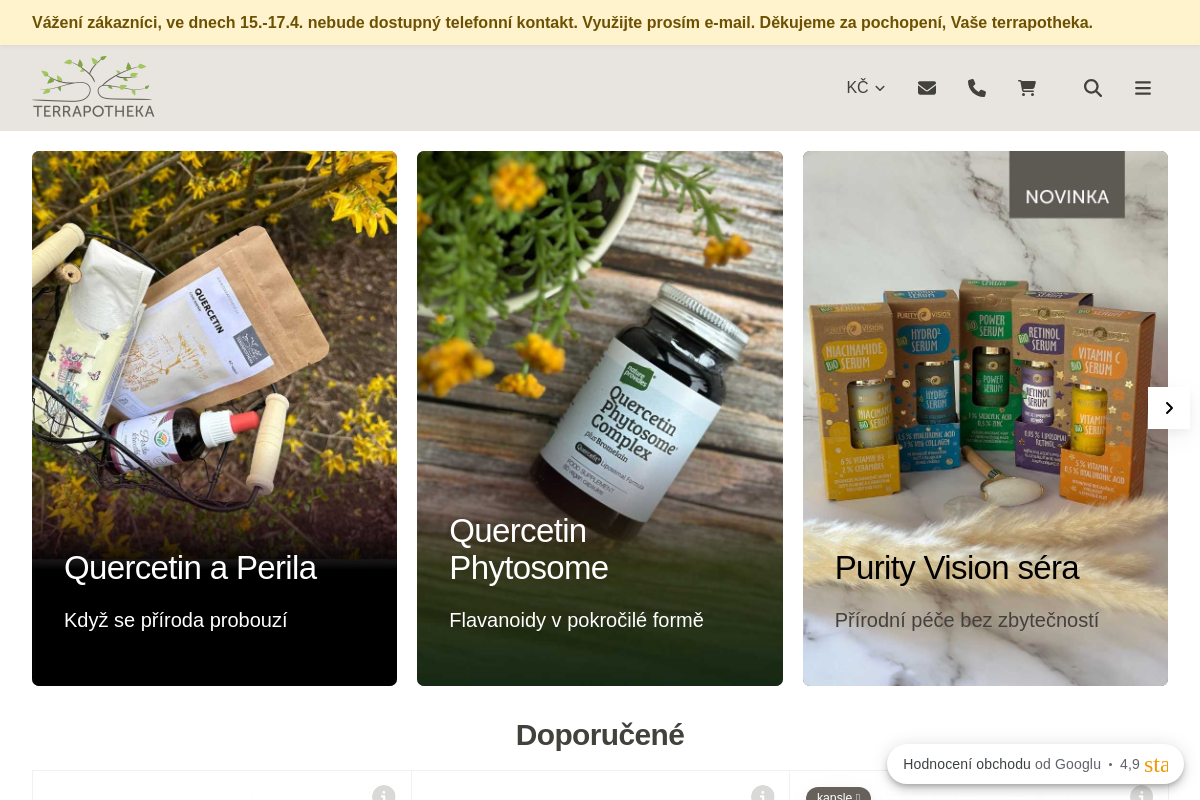Click the email envelope icon

927,88
